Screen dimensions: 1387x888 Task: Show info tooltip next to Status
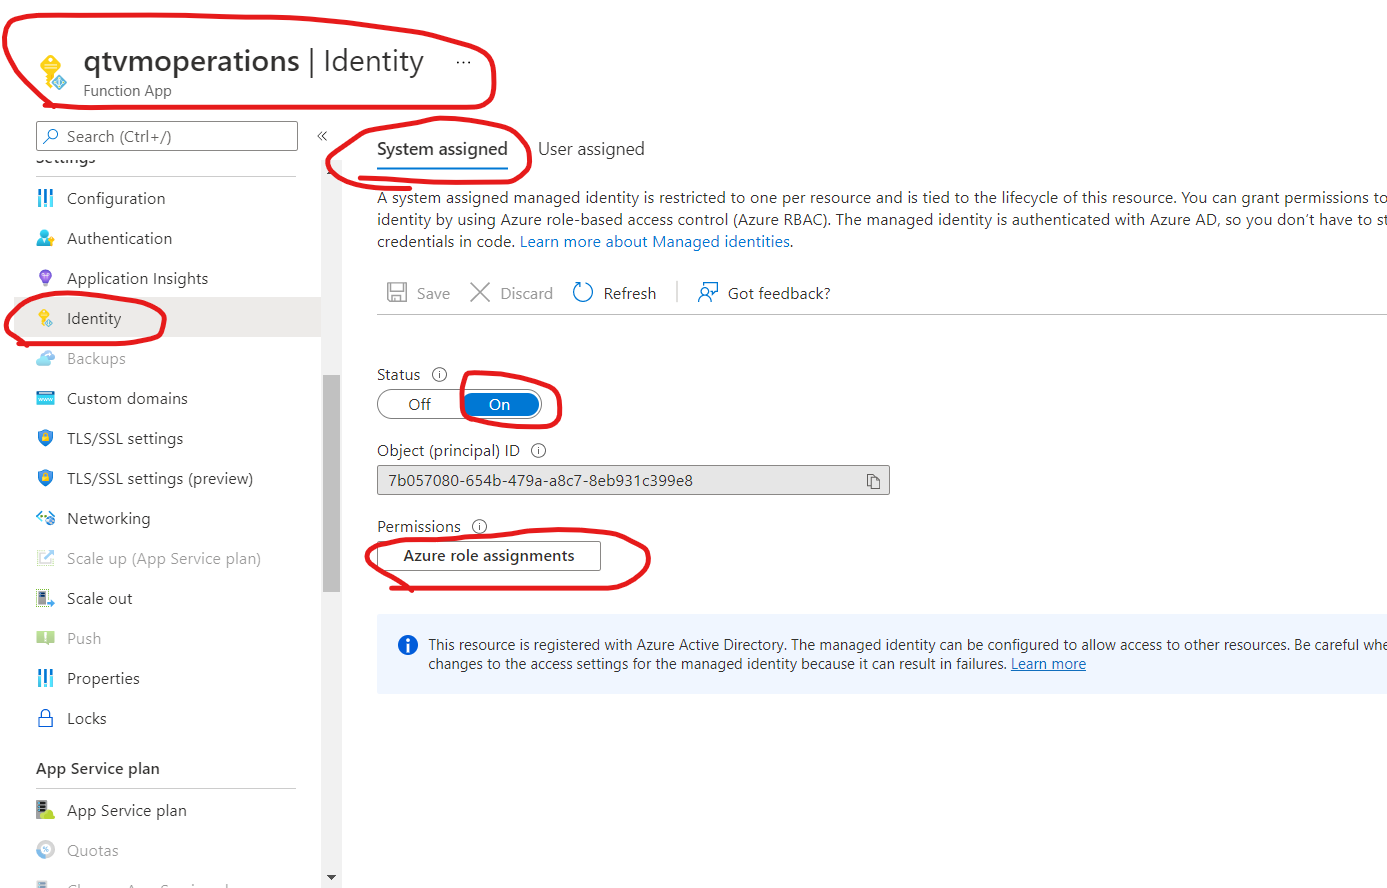tap(439, 375)
